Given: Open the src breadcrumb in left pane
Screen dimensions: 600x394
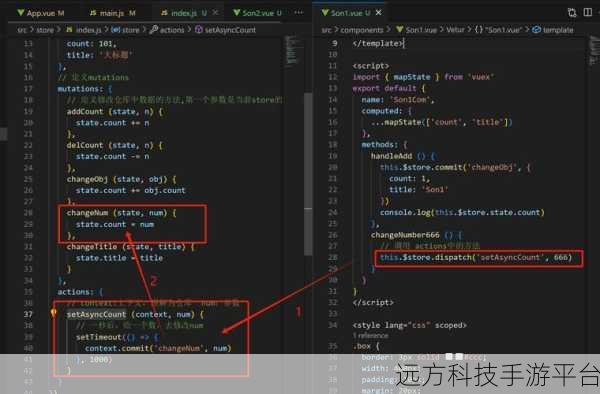Looking at the screenshot, I should (x=21, y=30).
